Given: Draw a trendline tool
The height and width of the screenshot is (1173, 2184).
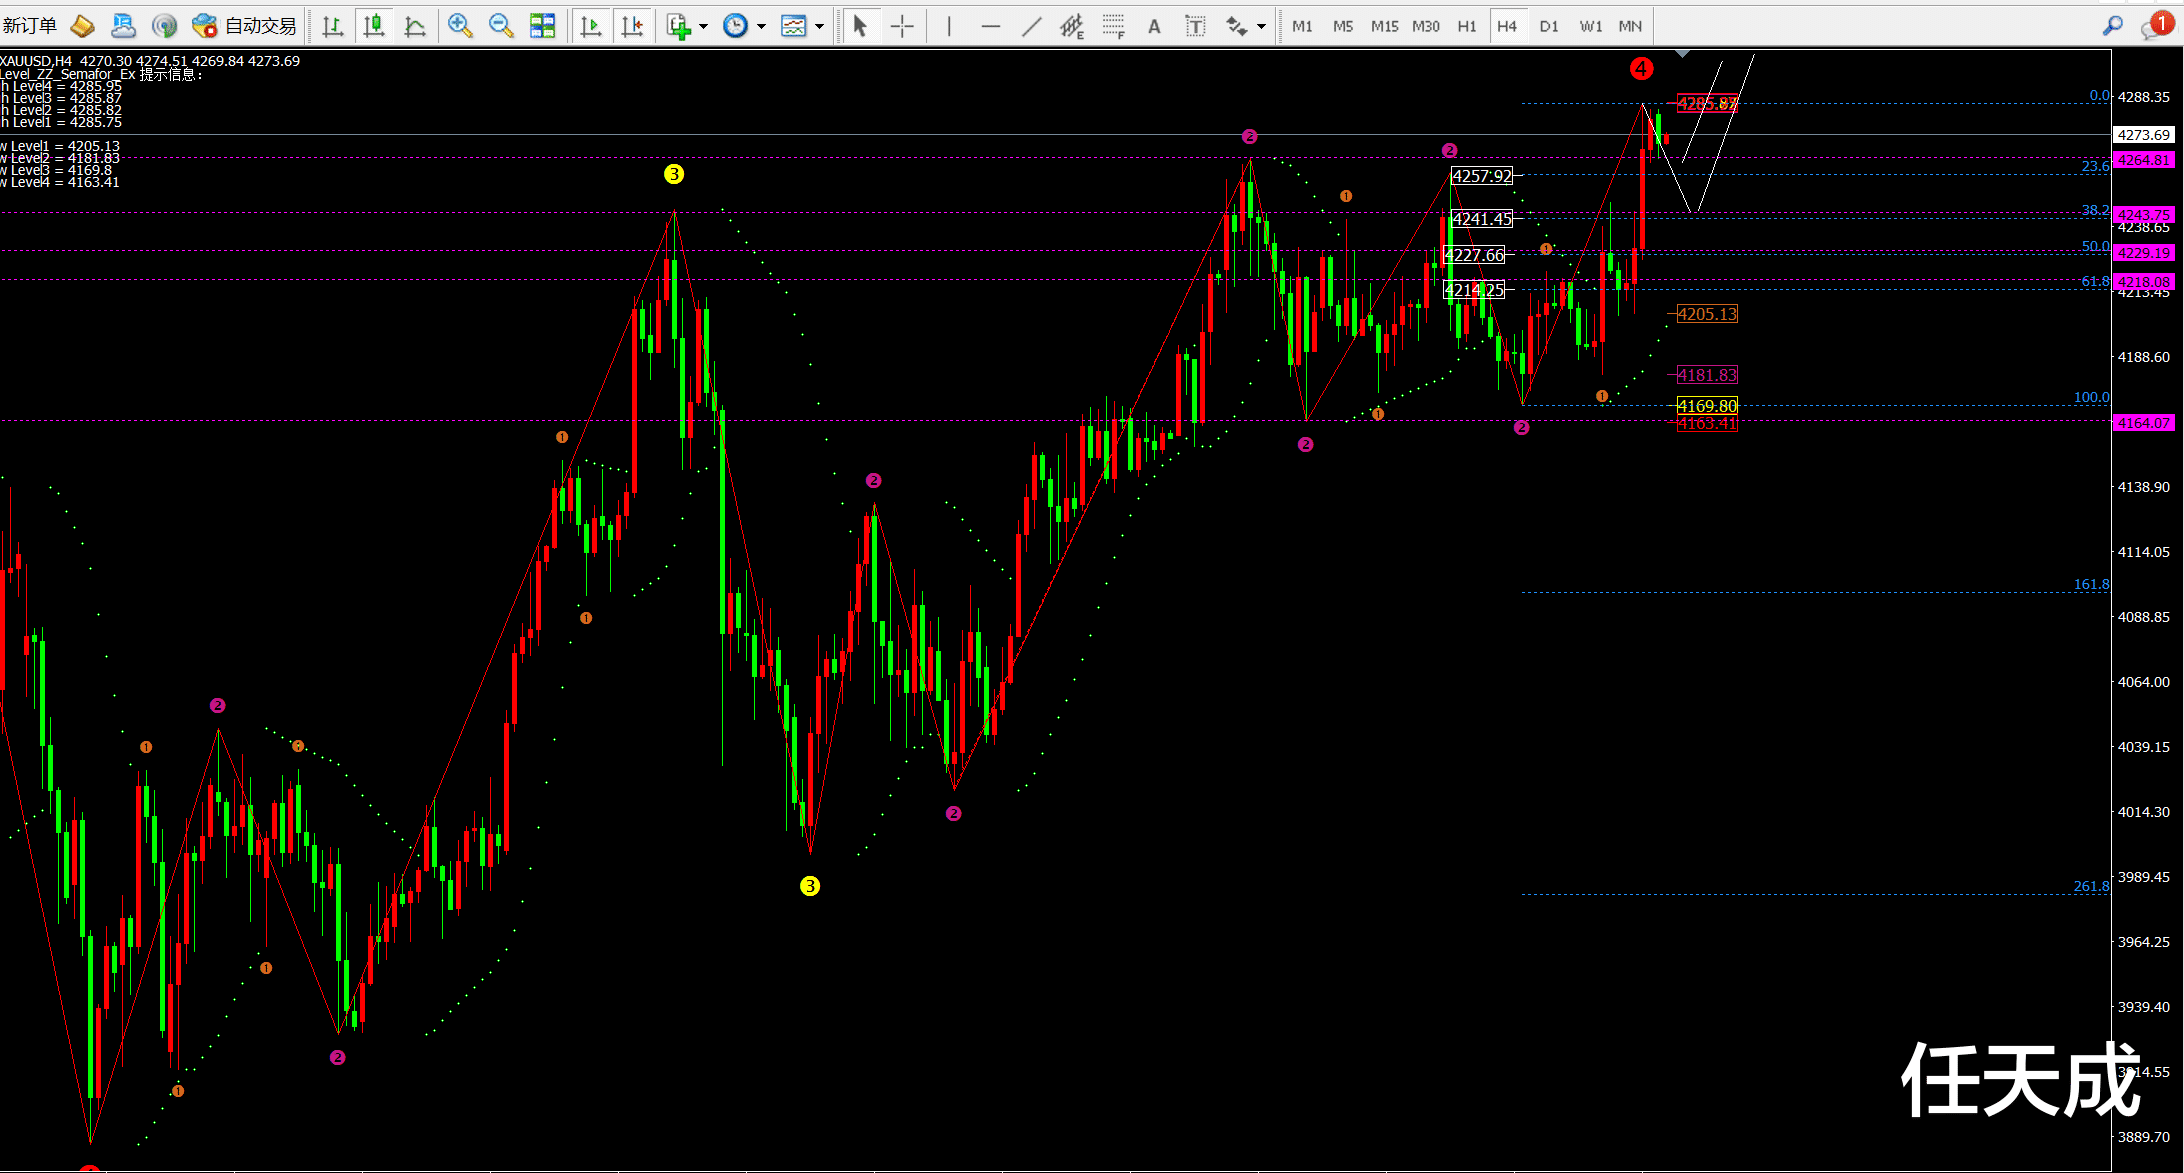Looking at the screenshot, I should (1031, 26).
